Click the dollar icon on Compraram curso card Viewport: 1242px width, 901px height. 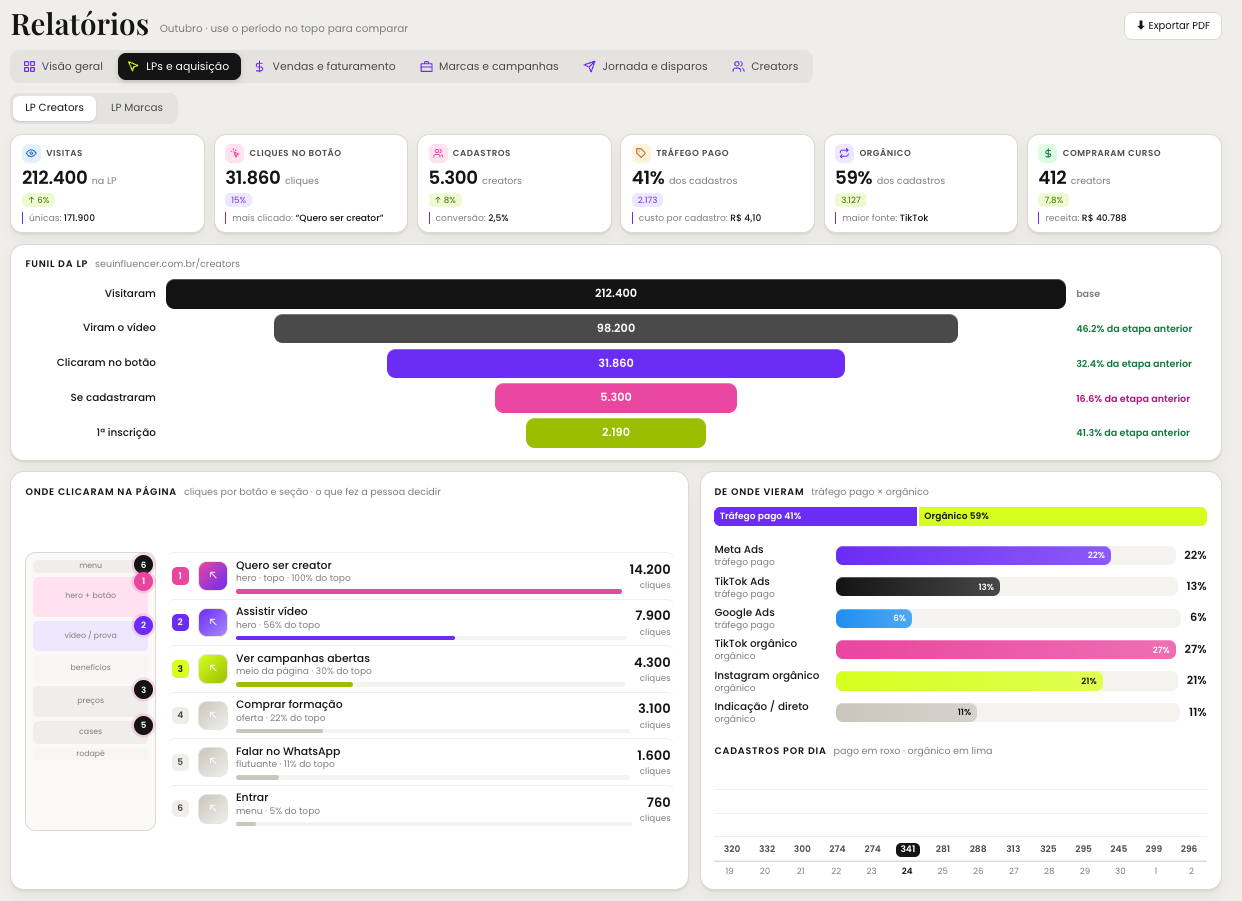pos(1047,153)
